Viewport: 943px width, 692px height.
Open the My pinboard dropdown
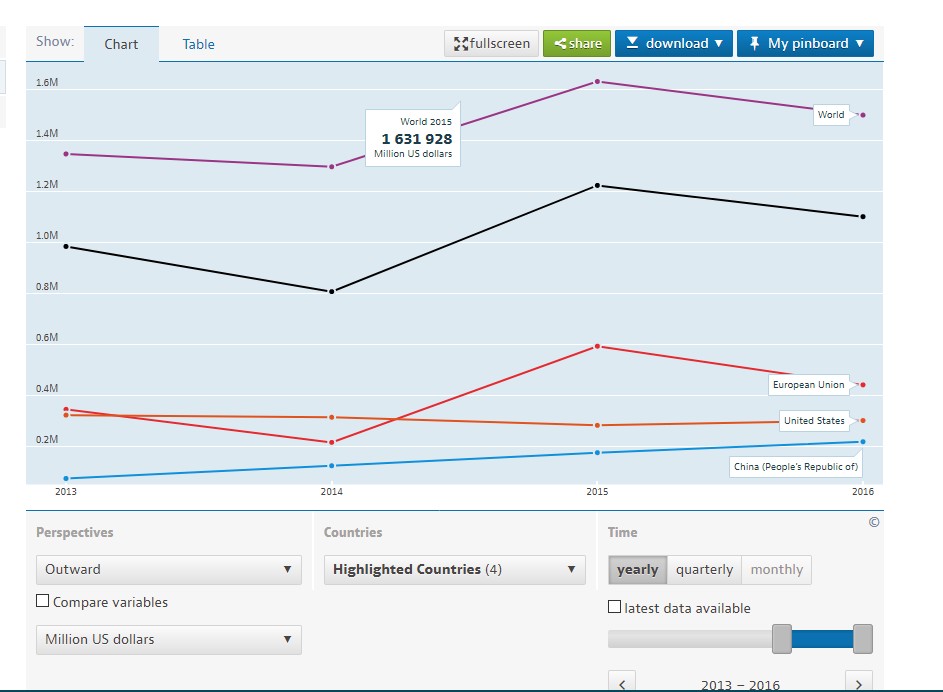805,43
